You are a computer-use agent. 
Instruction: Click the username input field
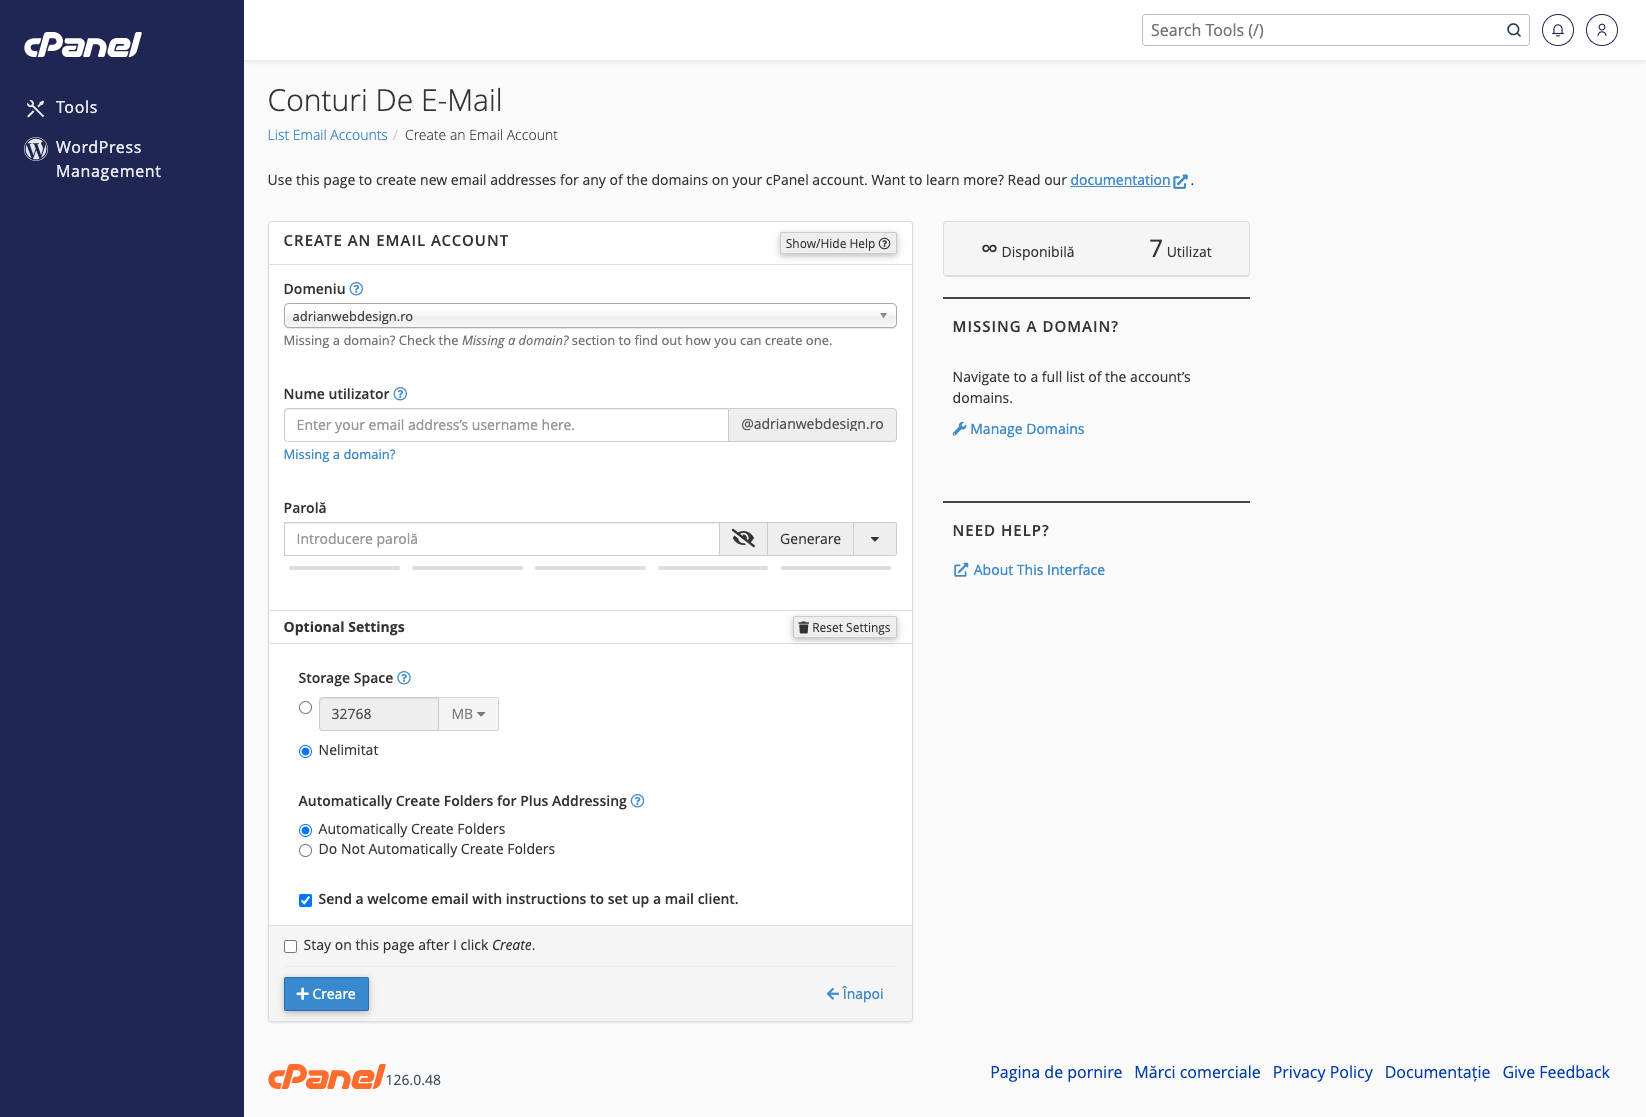(x=506, y=425)
